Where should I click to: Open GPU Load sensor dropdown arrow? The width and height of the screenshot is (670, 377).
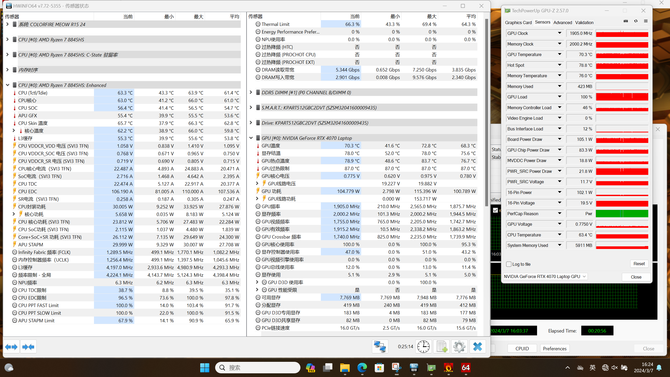coord(559,97)
